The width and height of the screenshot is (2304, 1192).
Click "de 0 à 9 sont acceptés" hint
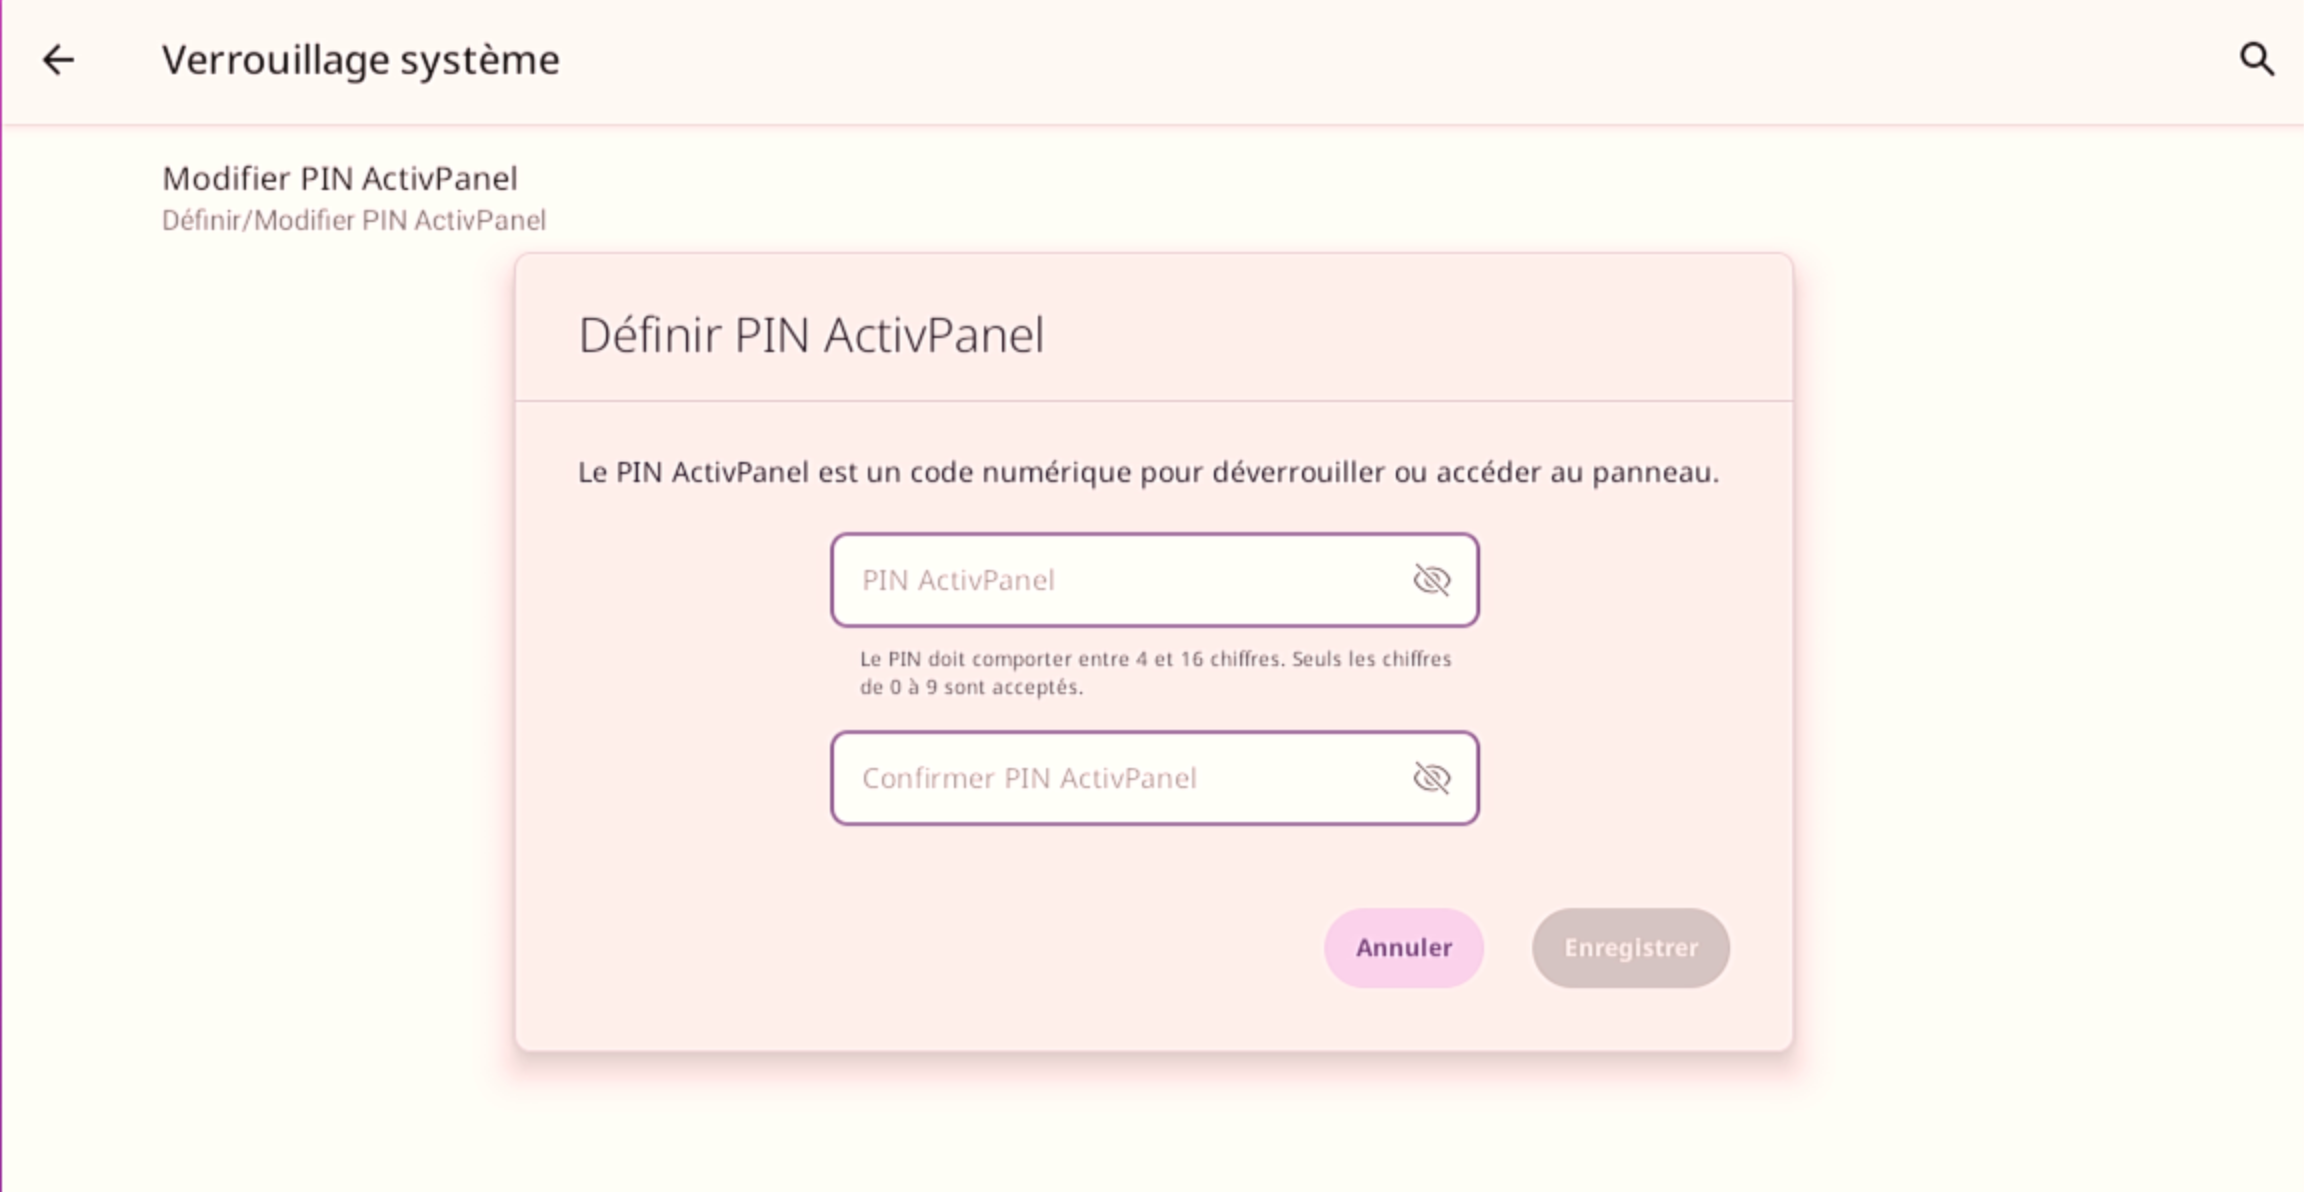971,688
